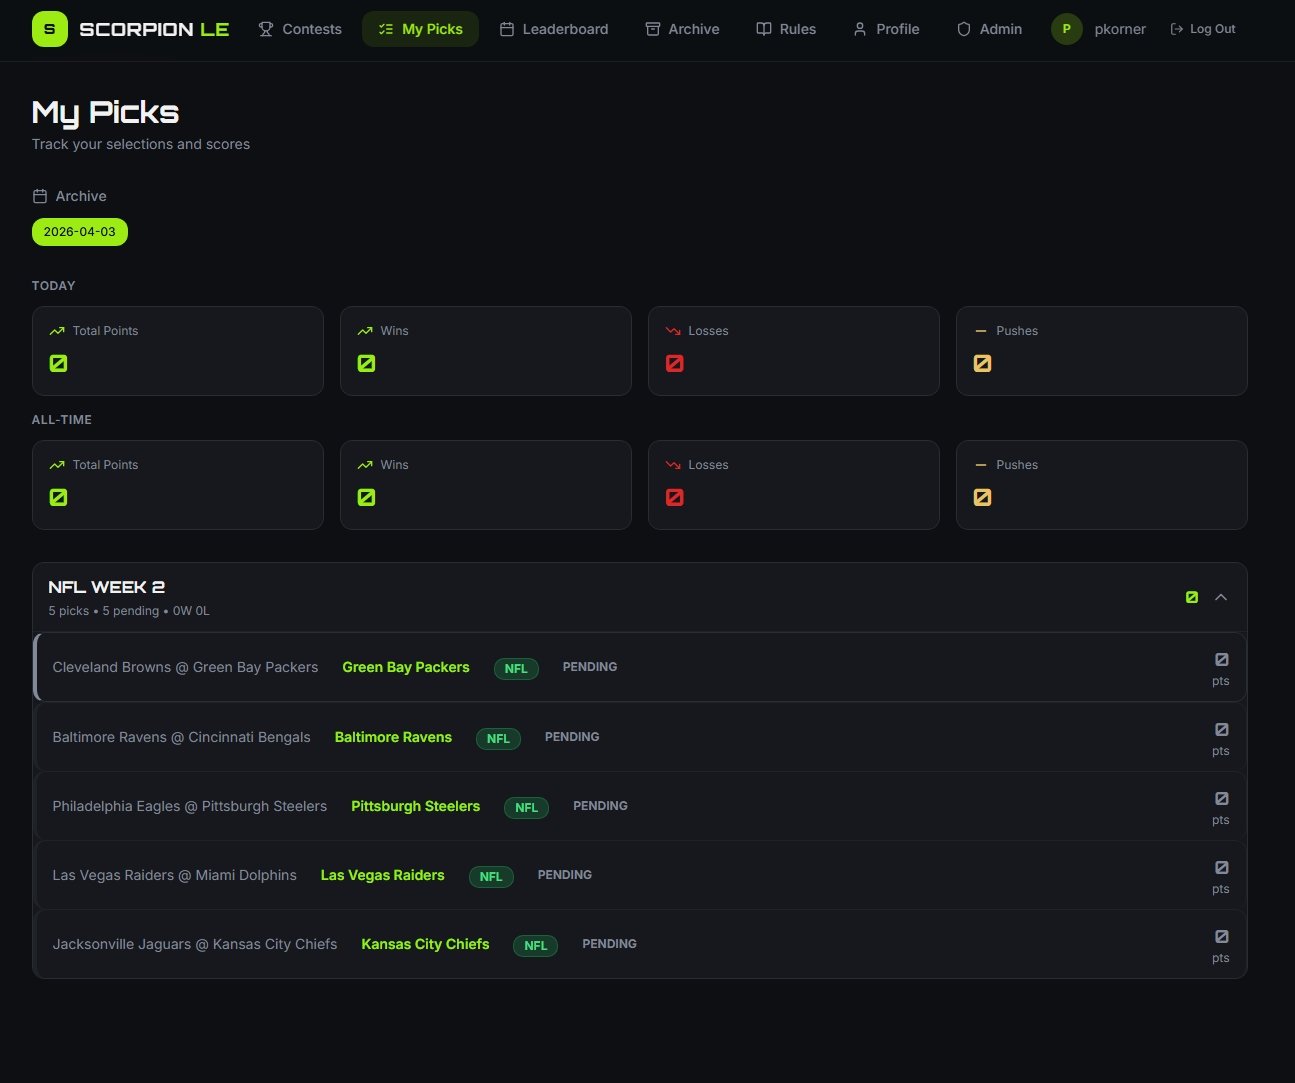Click today's Total Points card icon
1295x1083 pixels.
click(59, 363)
